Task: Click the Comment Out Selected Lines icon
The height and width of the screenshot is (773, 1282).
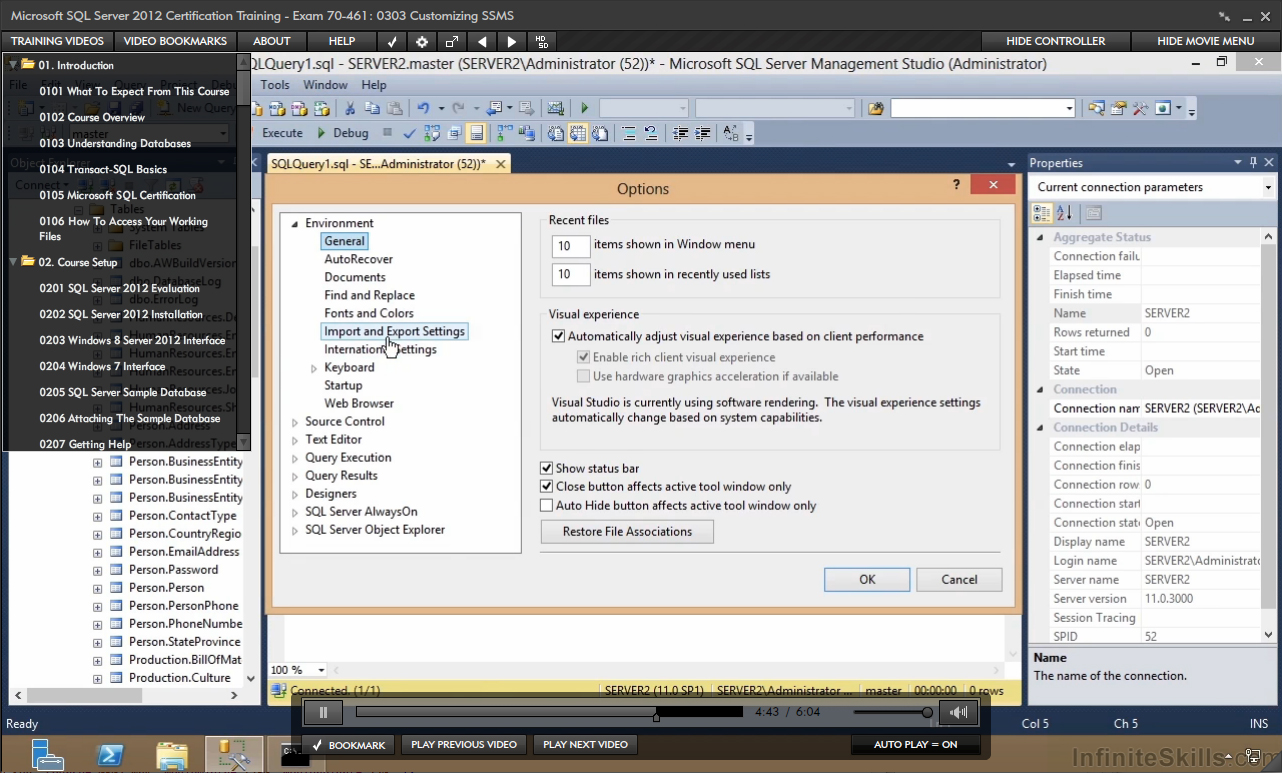Action: tap(629, 133)
